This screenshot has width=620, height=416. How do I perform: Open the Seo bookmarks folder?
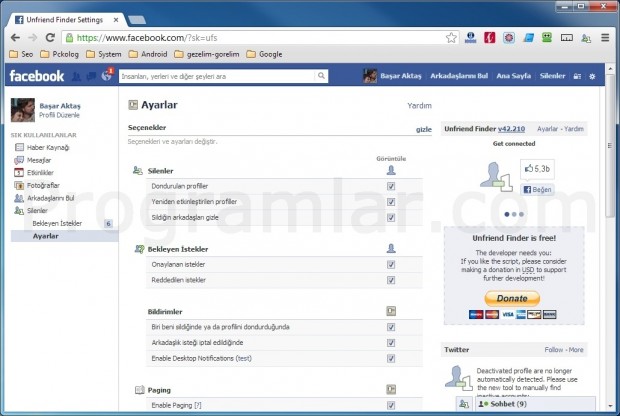click(x=21, y=54)
